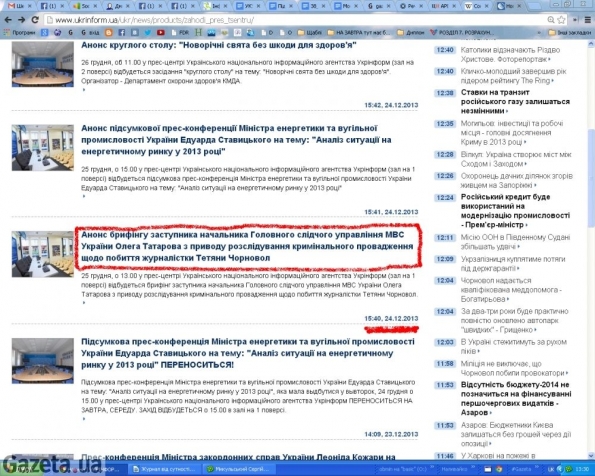Click the conference hall thumbnail beside Stavytskyi announcement
The height and width of the screenshot is (476, 595).
point(42,148)
